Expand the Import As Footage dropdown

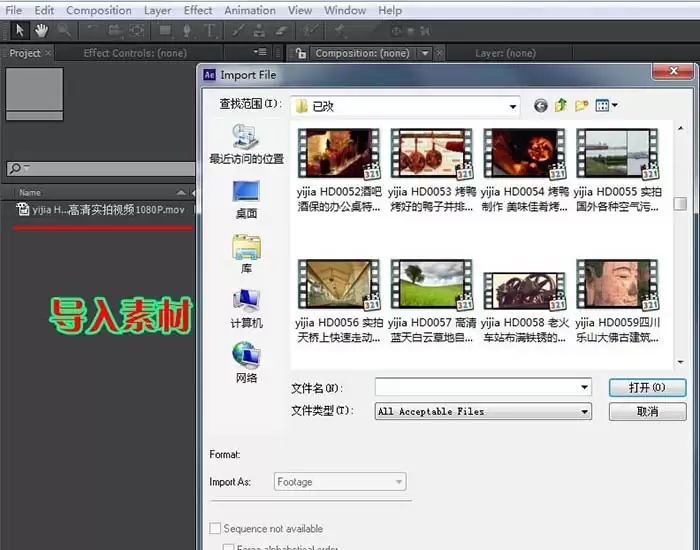coord(340,482)
